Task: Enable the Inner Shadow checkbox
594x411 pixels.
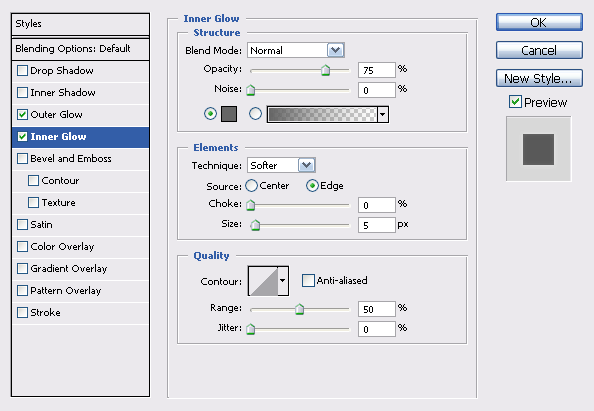Action: [22, 93]
